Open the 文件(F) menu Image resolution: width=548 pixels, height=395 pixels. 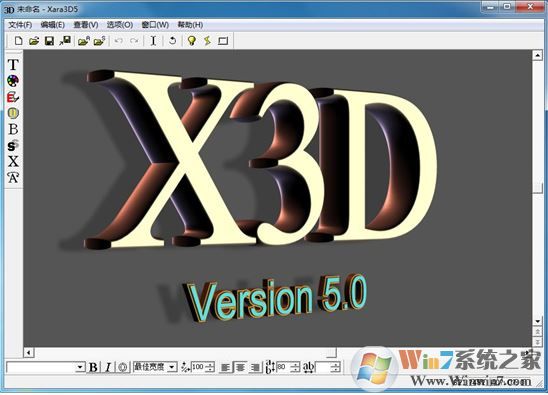20,25
